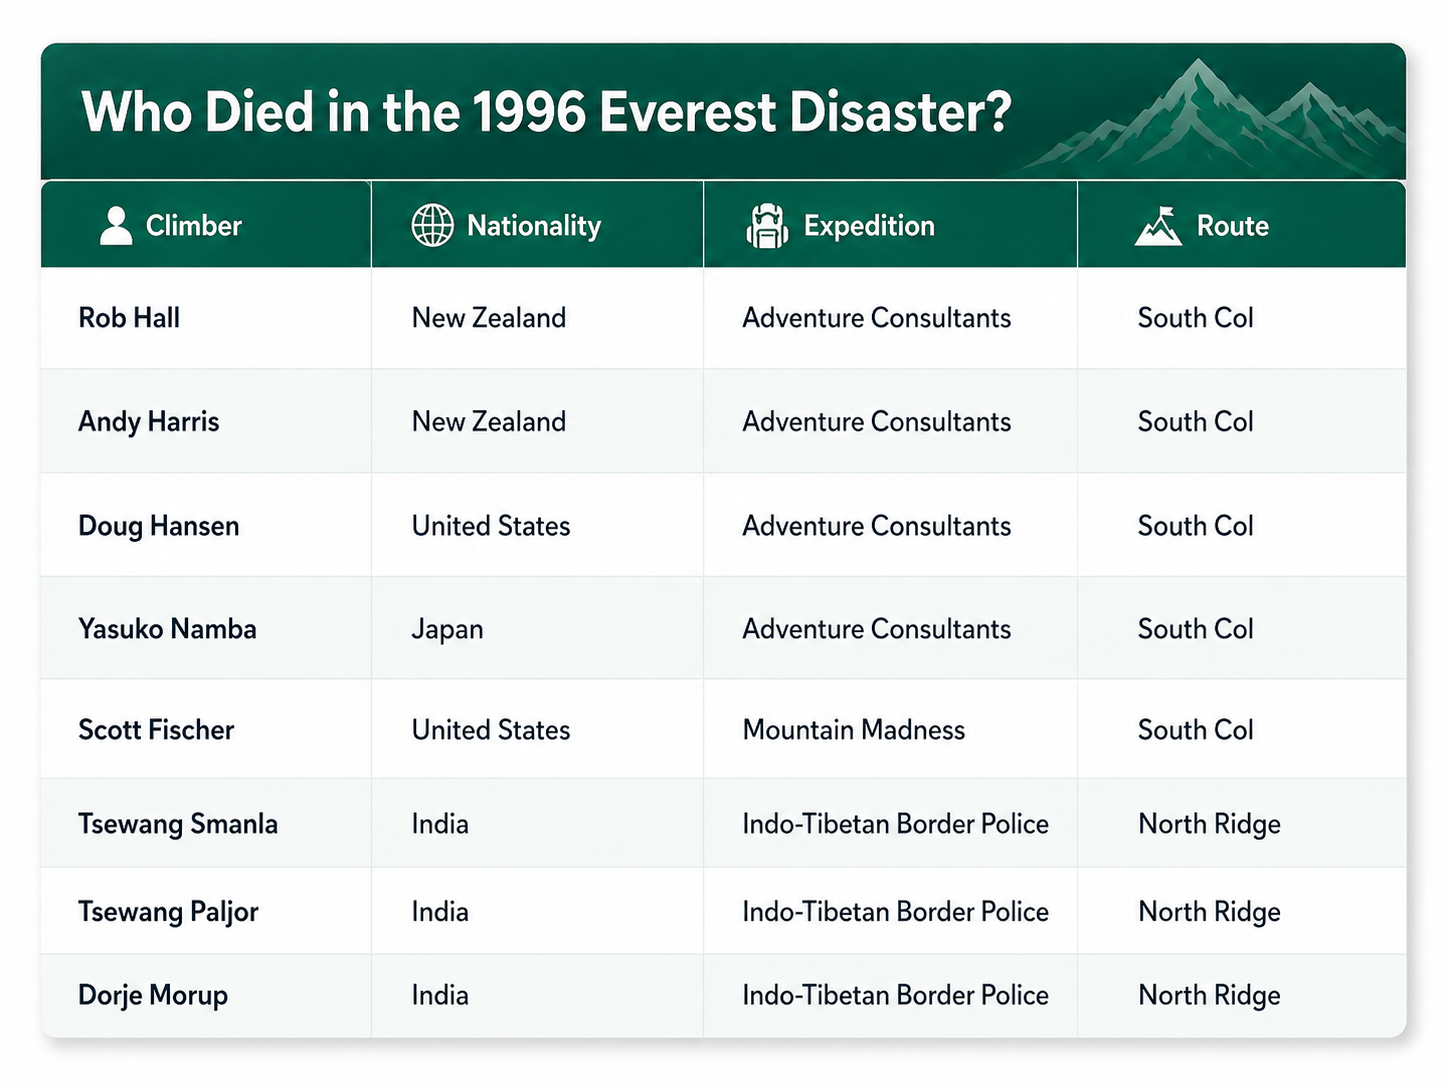The width and height of the screenshot is (1448, 1086).
Task: Click Dorje Morup's Indo-Tibetan Border Police cell
Action: pos(890,996)
